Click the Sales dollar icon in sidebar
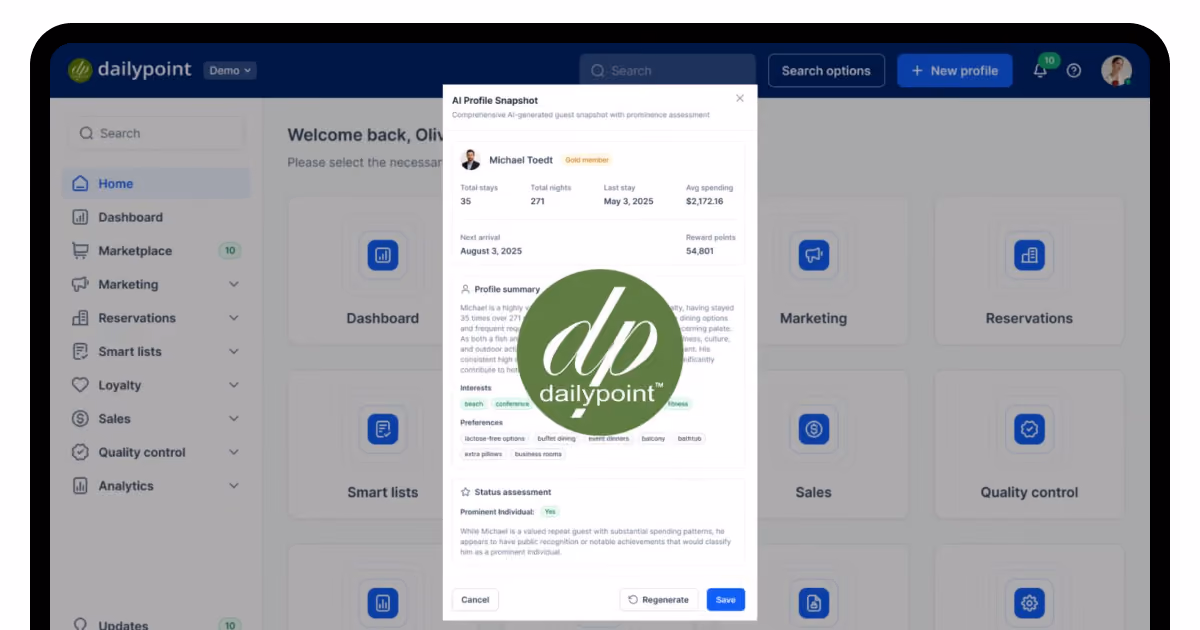 pyautogui.click(x=81, y=419)
